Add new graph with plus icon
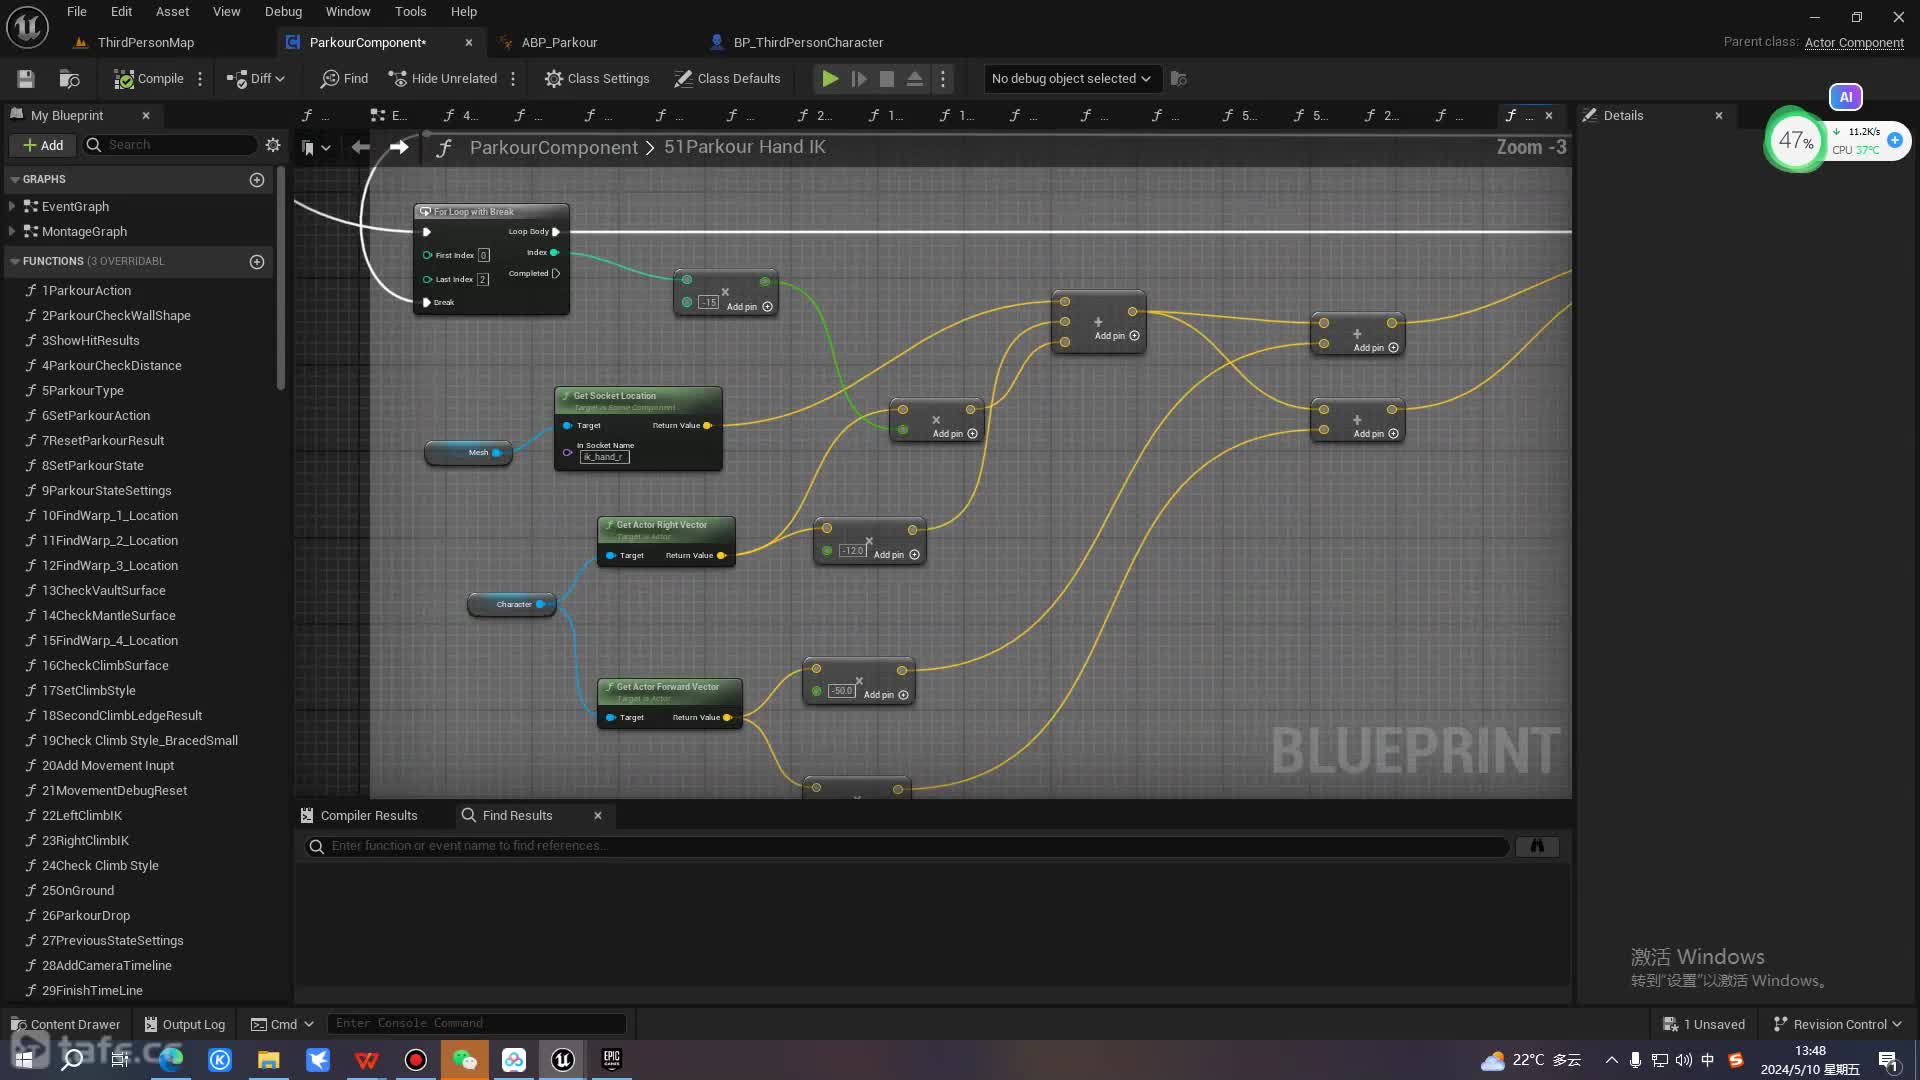Viewport: 1920px width, 1080px height. point(257,179)
